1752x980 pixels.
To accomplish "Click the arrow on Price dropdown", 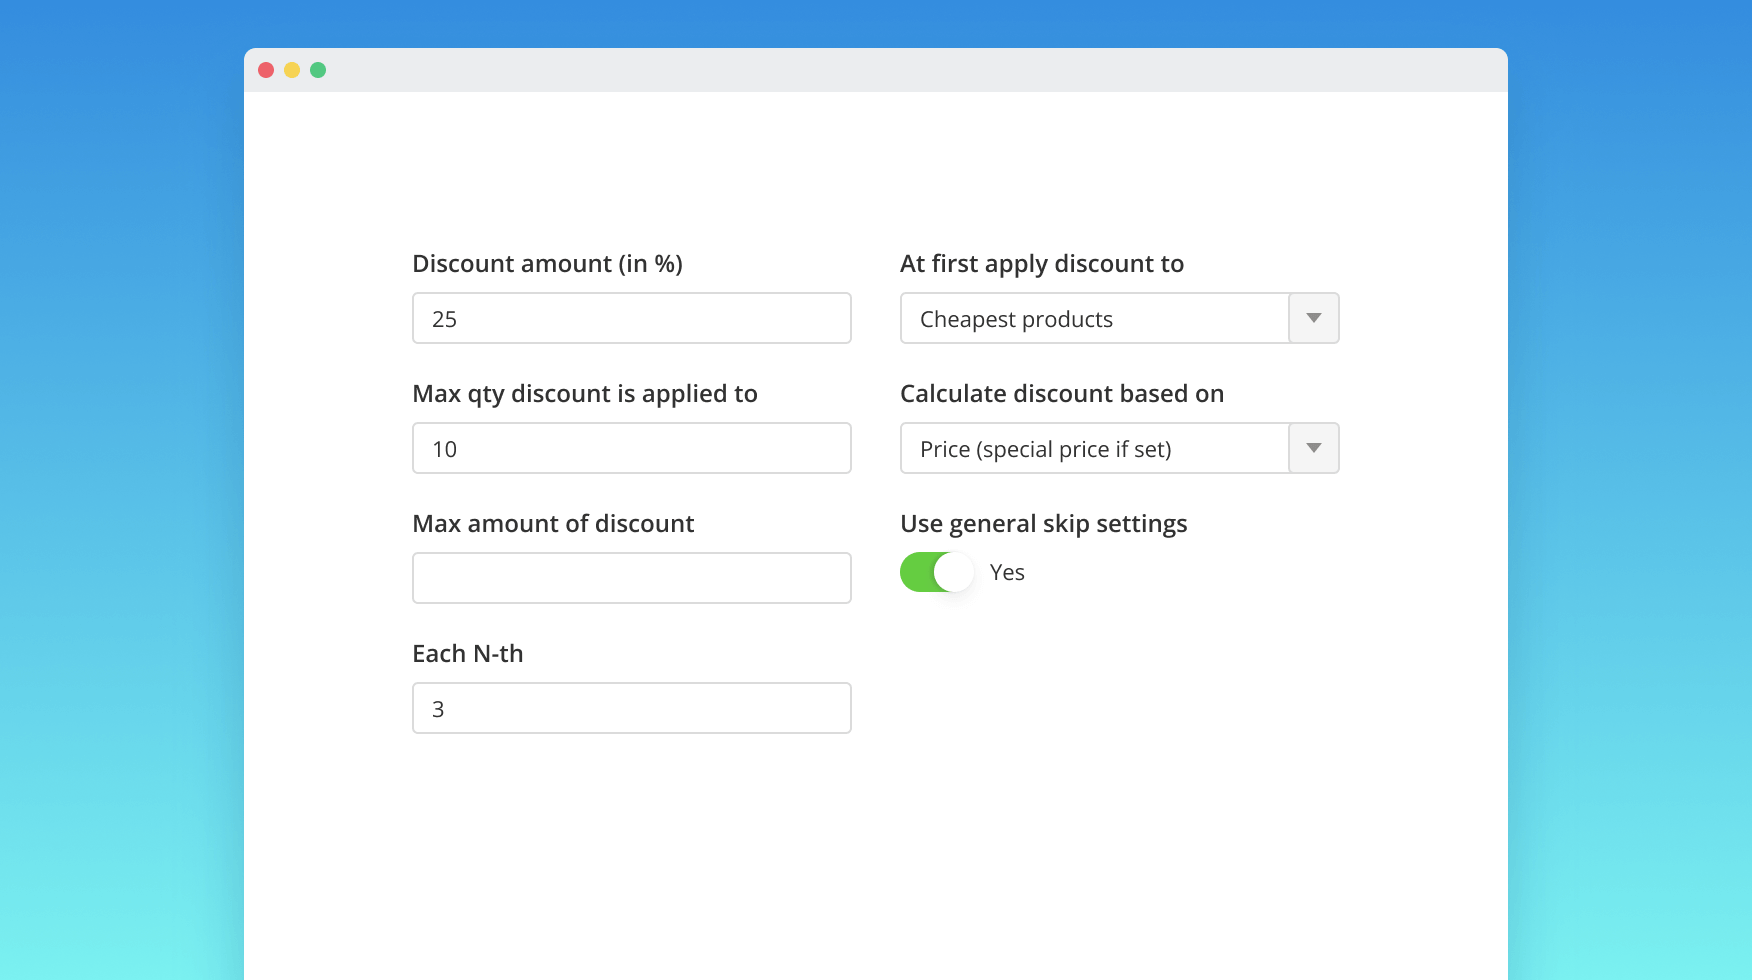I will click(1314, 448).
